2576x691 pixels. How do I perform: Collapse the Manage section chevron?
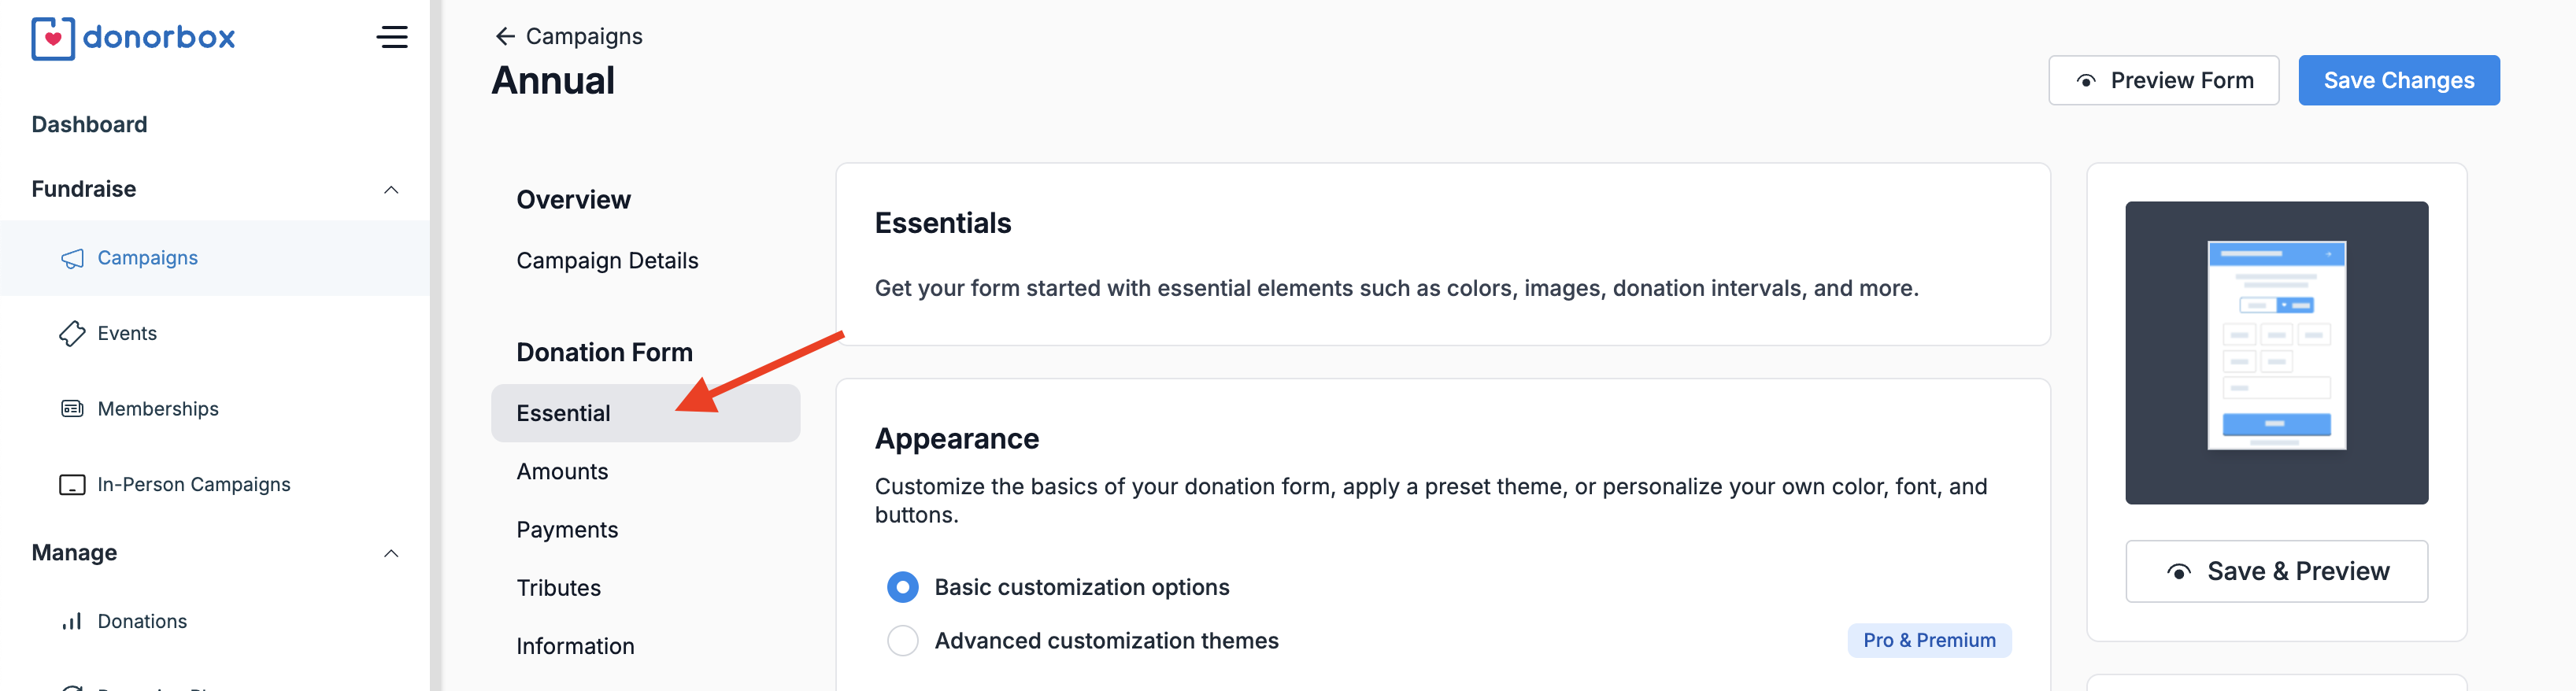tap(391, 554)
